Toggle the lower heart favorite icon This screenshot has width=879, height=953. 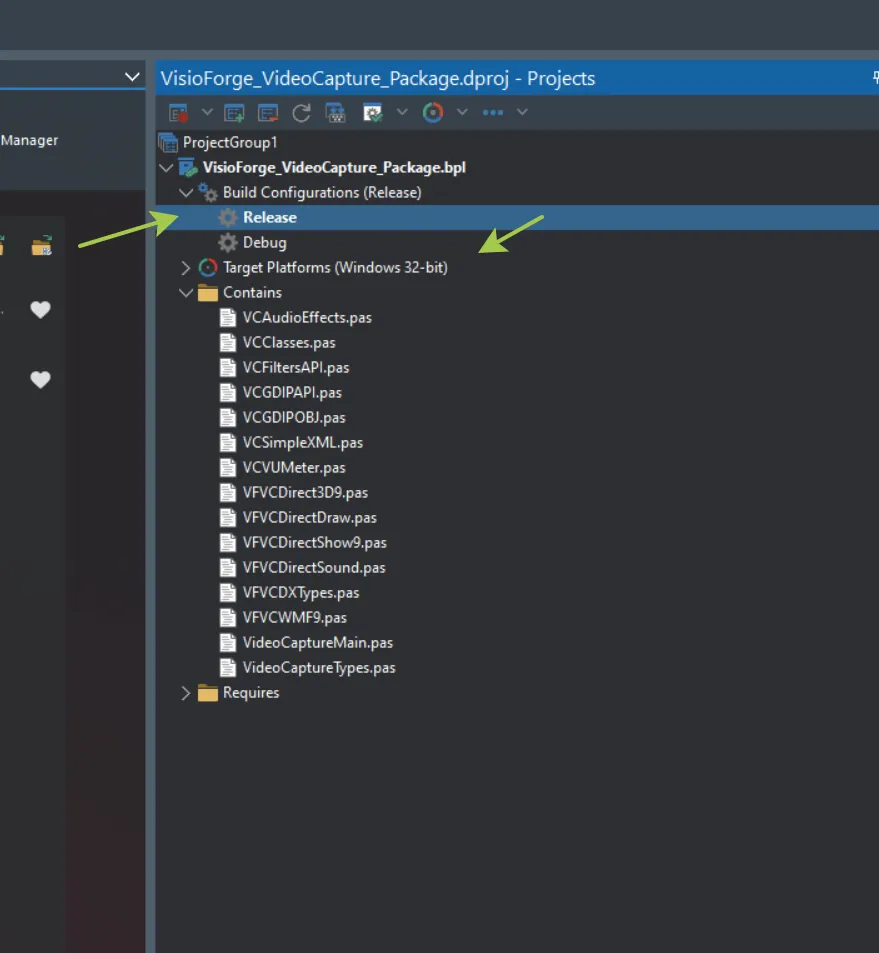(x=40, y=380)
